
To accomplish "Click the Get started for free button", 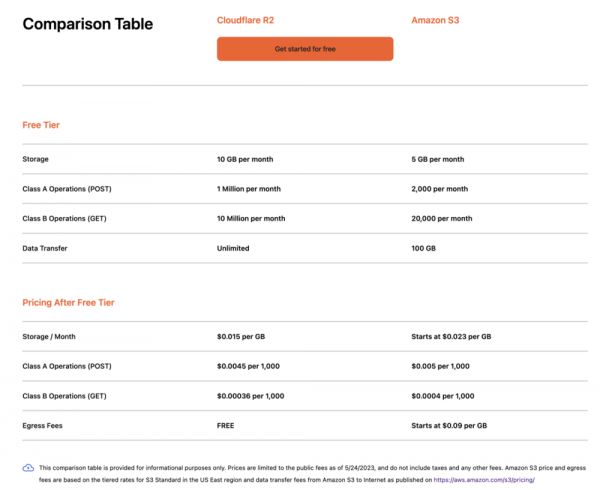I will click(x=305, y=48).
